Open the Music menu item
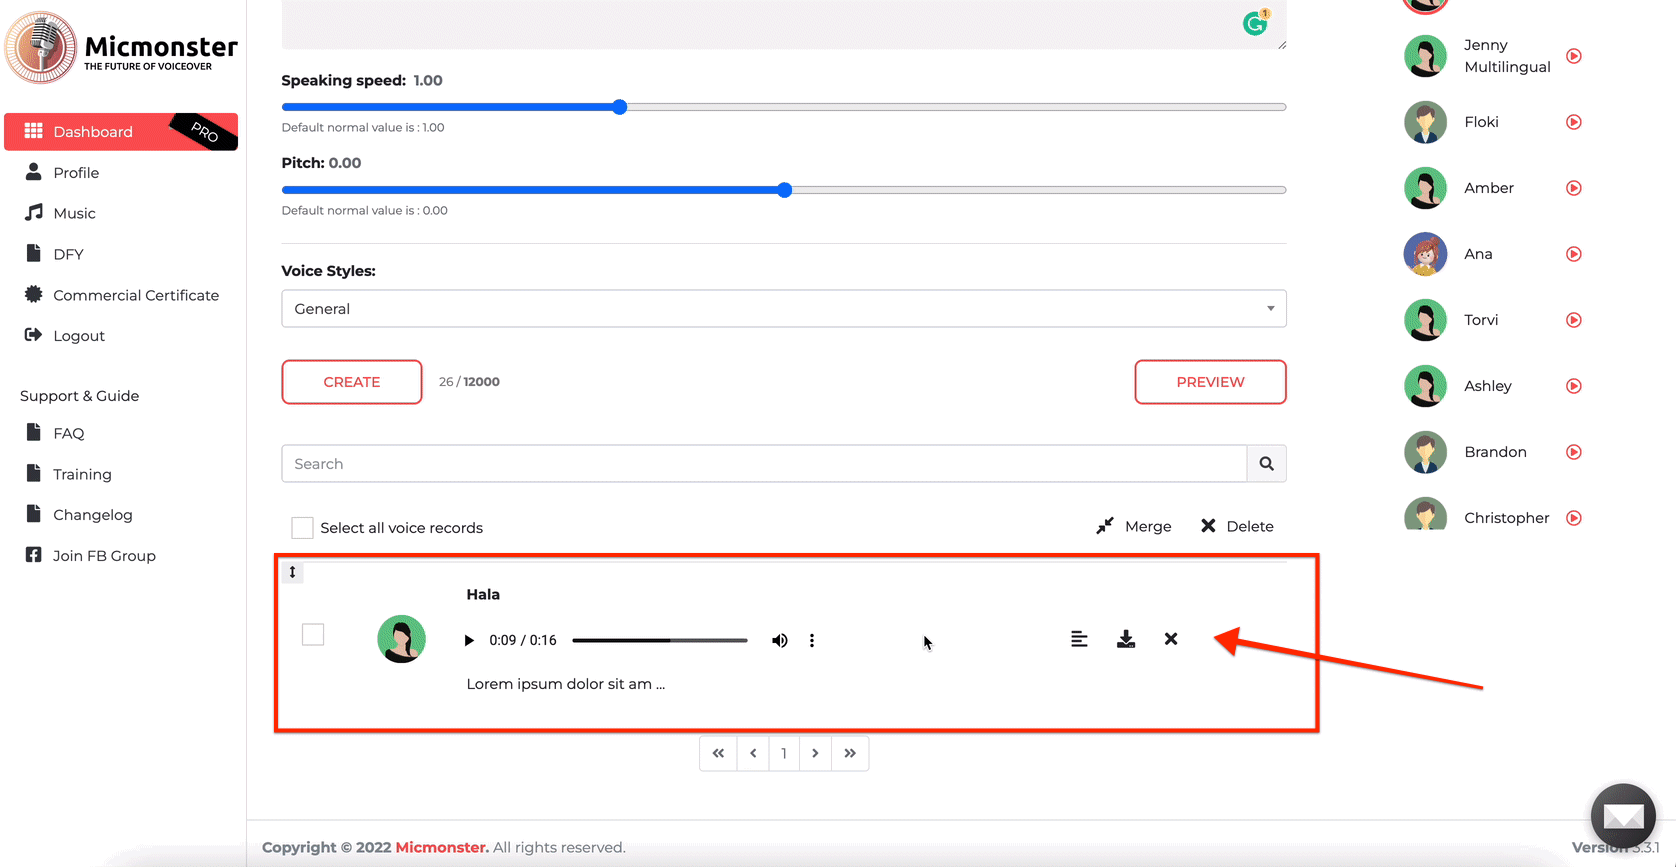The height and width of the screenshot is (867, 1676). [x=74, y=213]
